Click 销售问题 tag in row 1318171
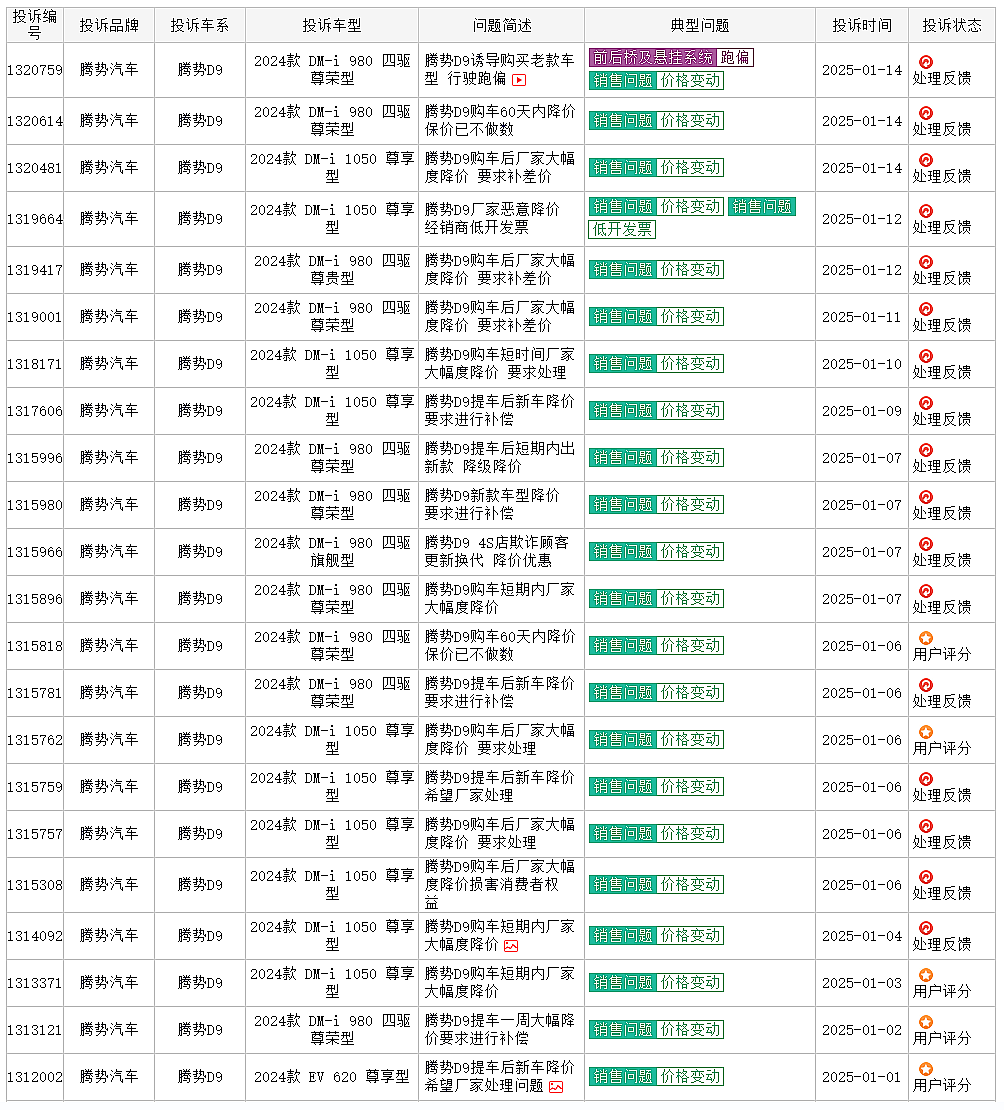1005x1111 pixels. click(622, 363)
